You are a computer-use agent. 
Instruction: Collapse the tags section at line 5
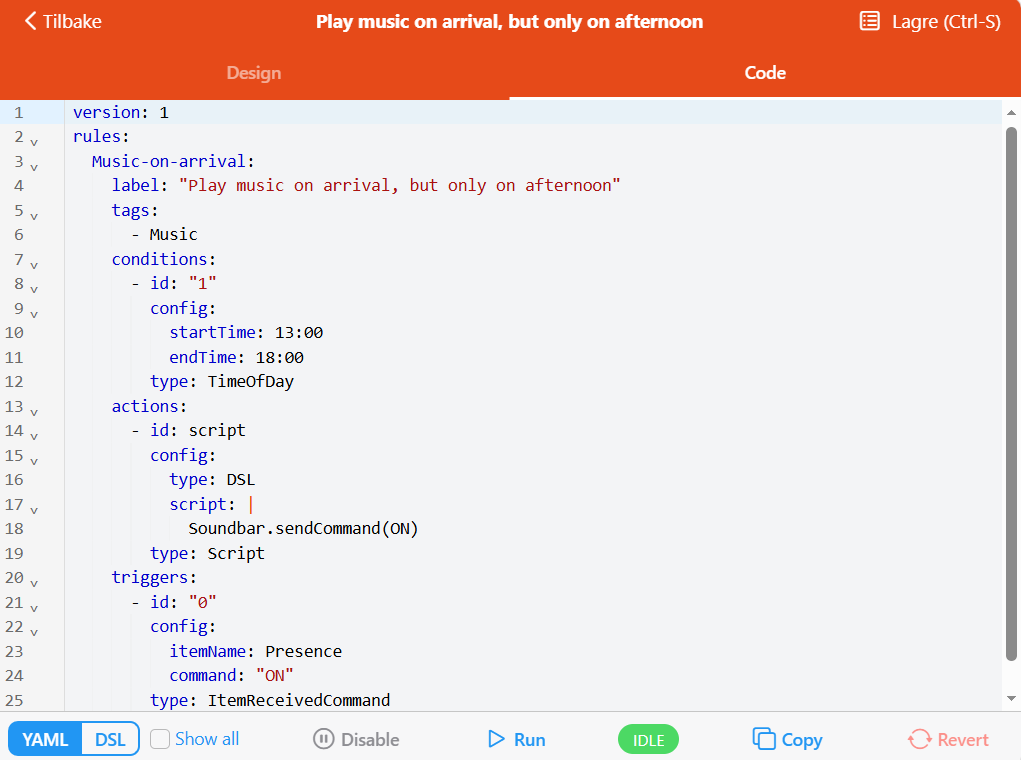34,216
